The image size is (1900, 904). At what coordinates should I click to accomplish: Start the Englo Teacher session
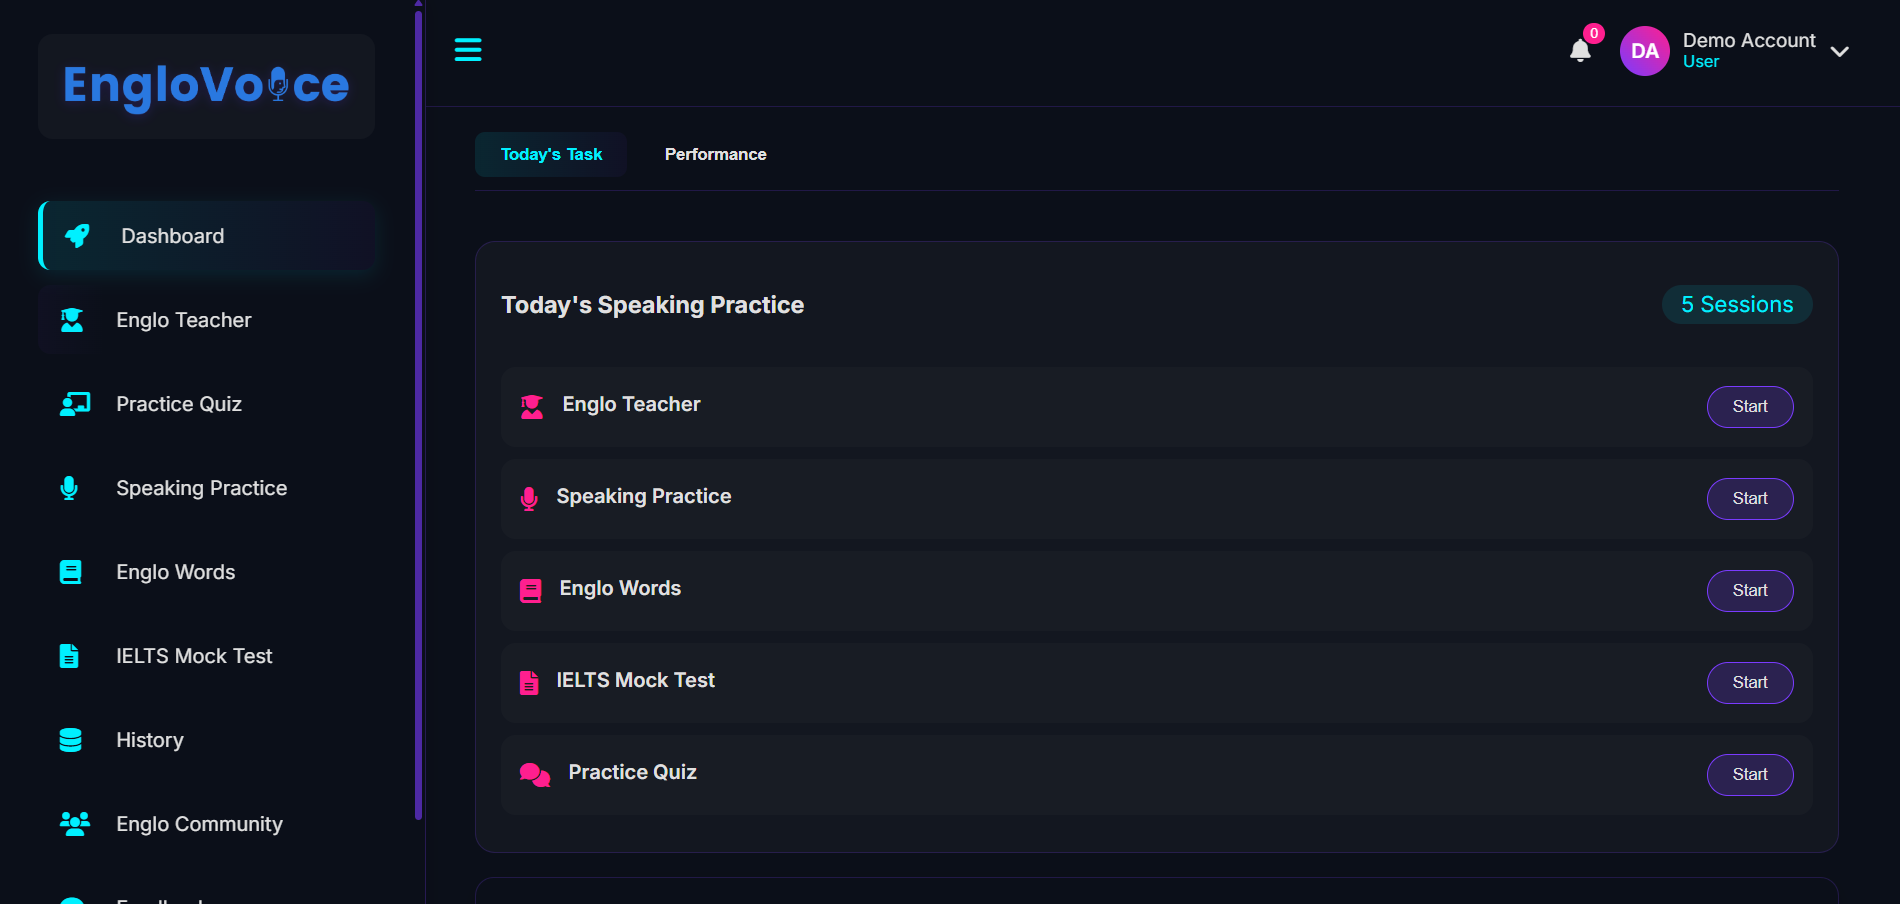1749,406
